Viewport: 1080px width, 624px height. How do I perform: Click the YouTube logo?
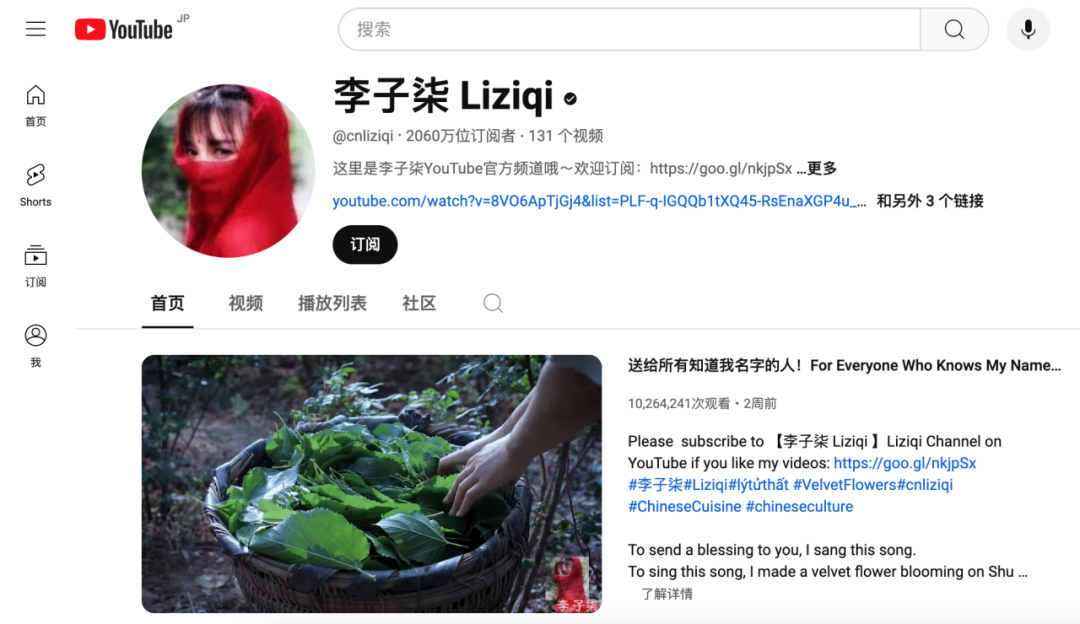coord(124,30)
